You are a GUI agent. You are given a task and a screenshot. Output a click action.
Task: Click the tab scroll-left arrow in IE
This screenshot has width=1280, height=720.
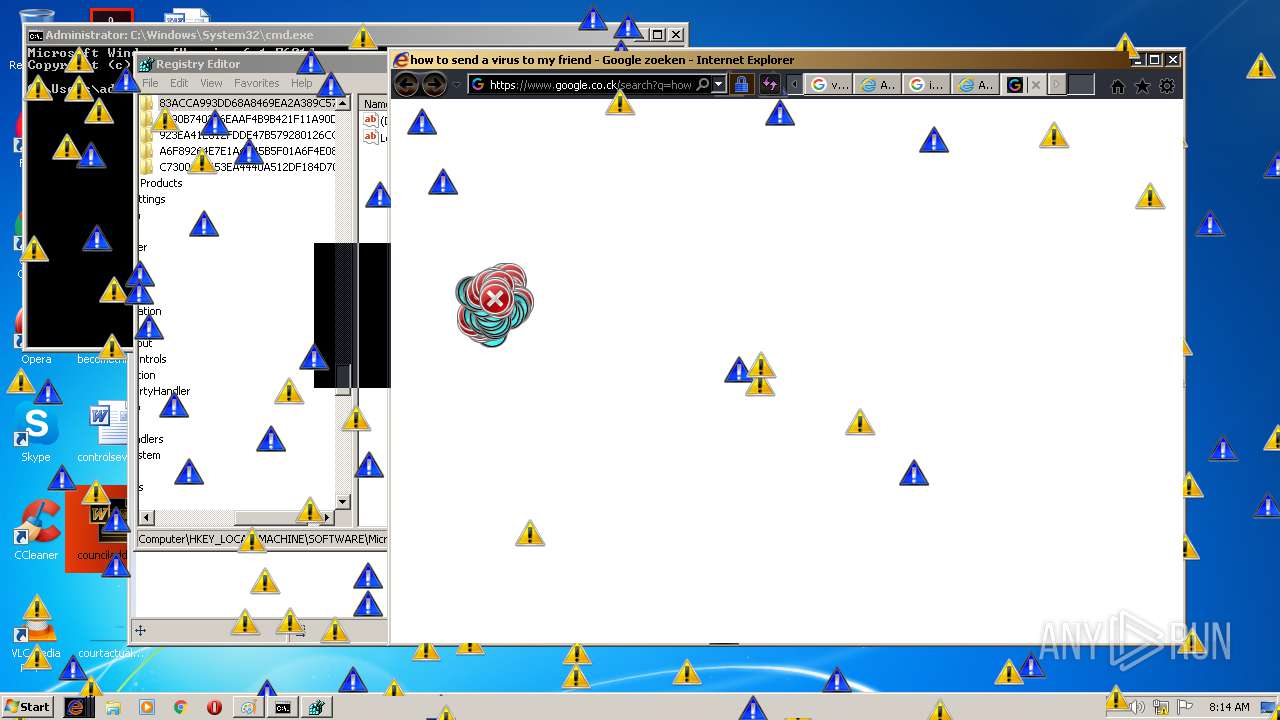click(x=794, y=85)
